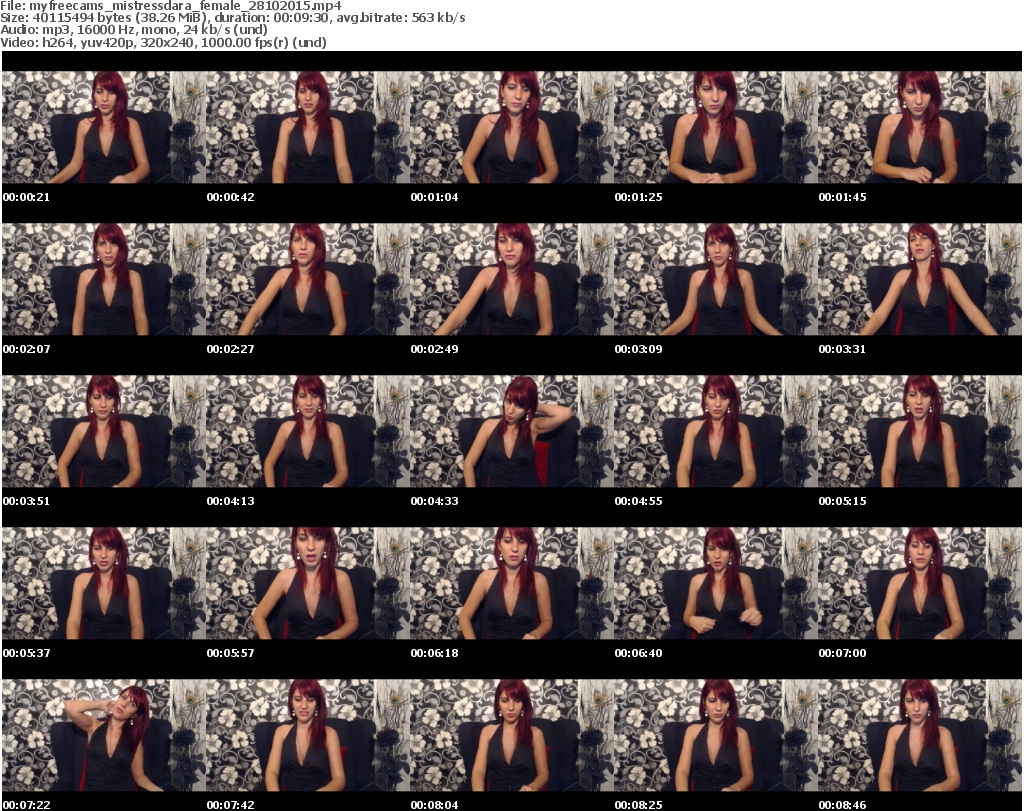Select the thumbnail frame at 00:03:51
The height and width of the screenshot is (811, 1024).
[104, 431]
